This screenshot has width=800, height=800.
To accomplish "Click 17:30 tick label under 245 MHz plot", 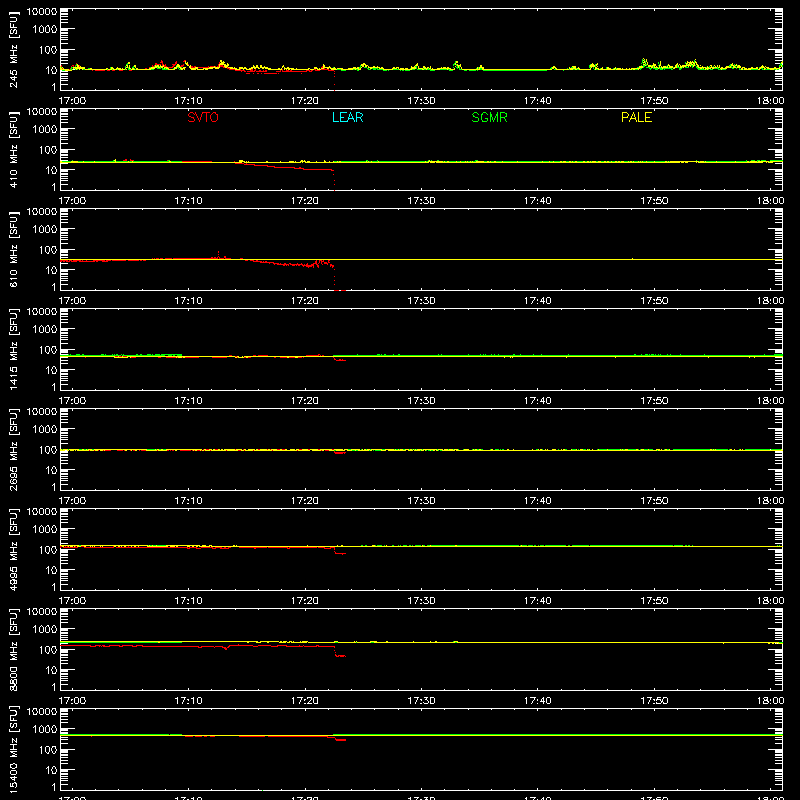I will point(421,101).
